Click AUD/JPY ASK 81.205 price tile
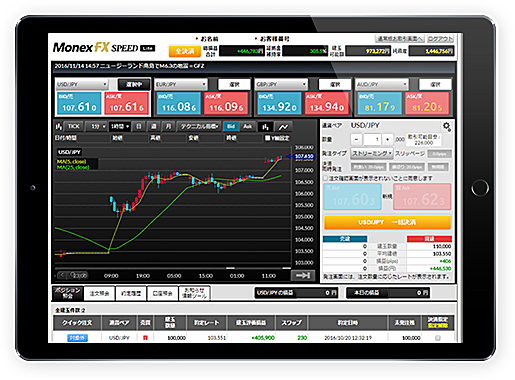The height and width of the screenshot is (380, 515). tap(427, 103)
